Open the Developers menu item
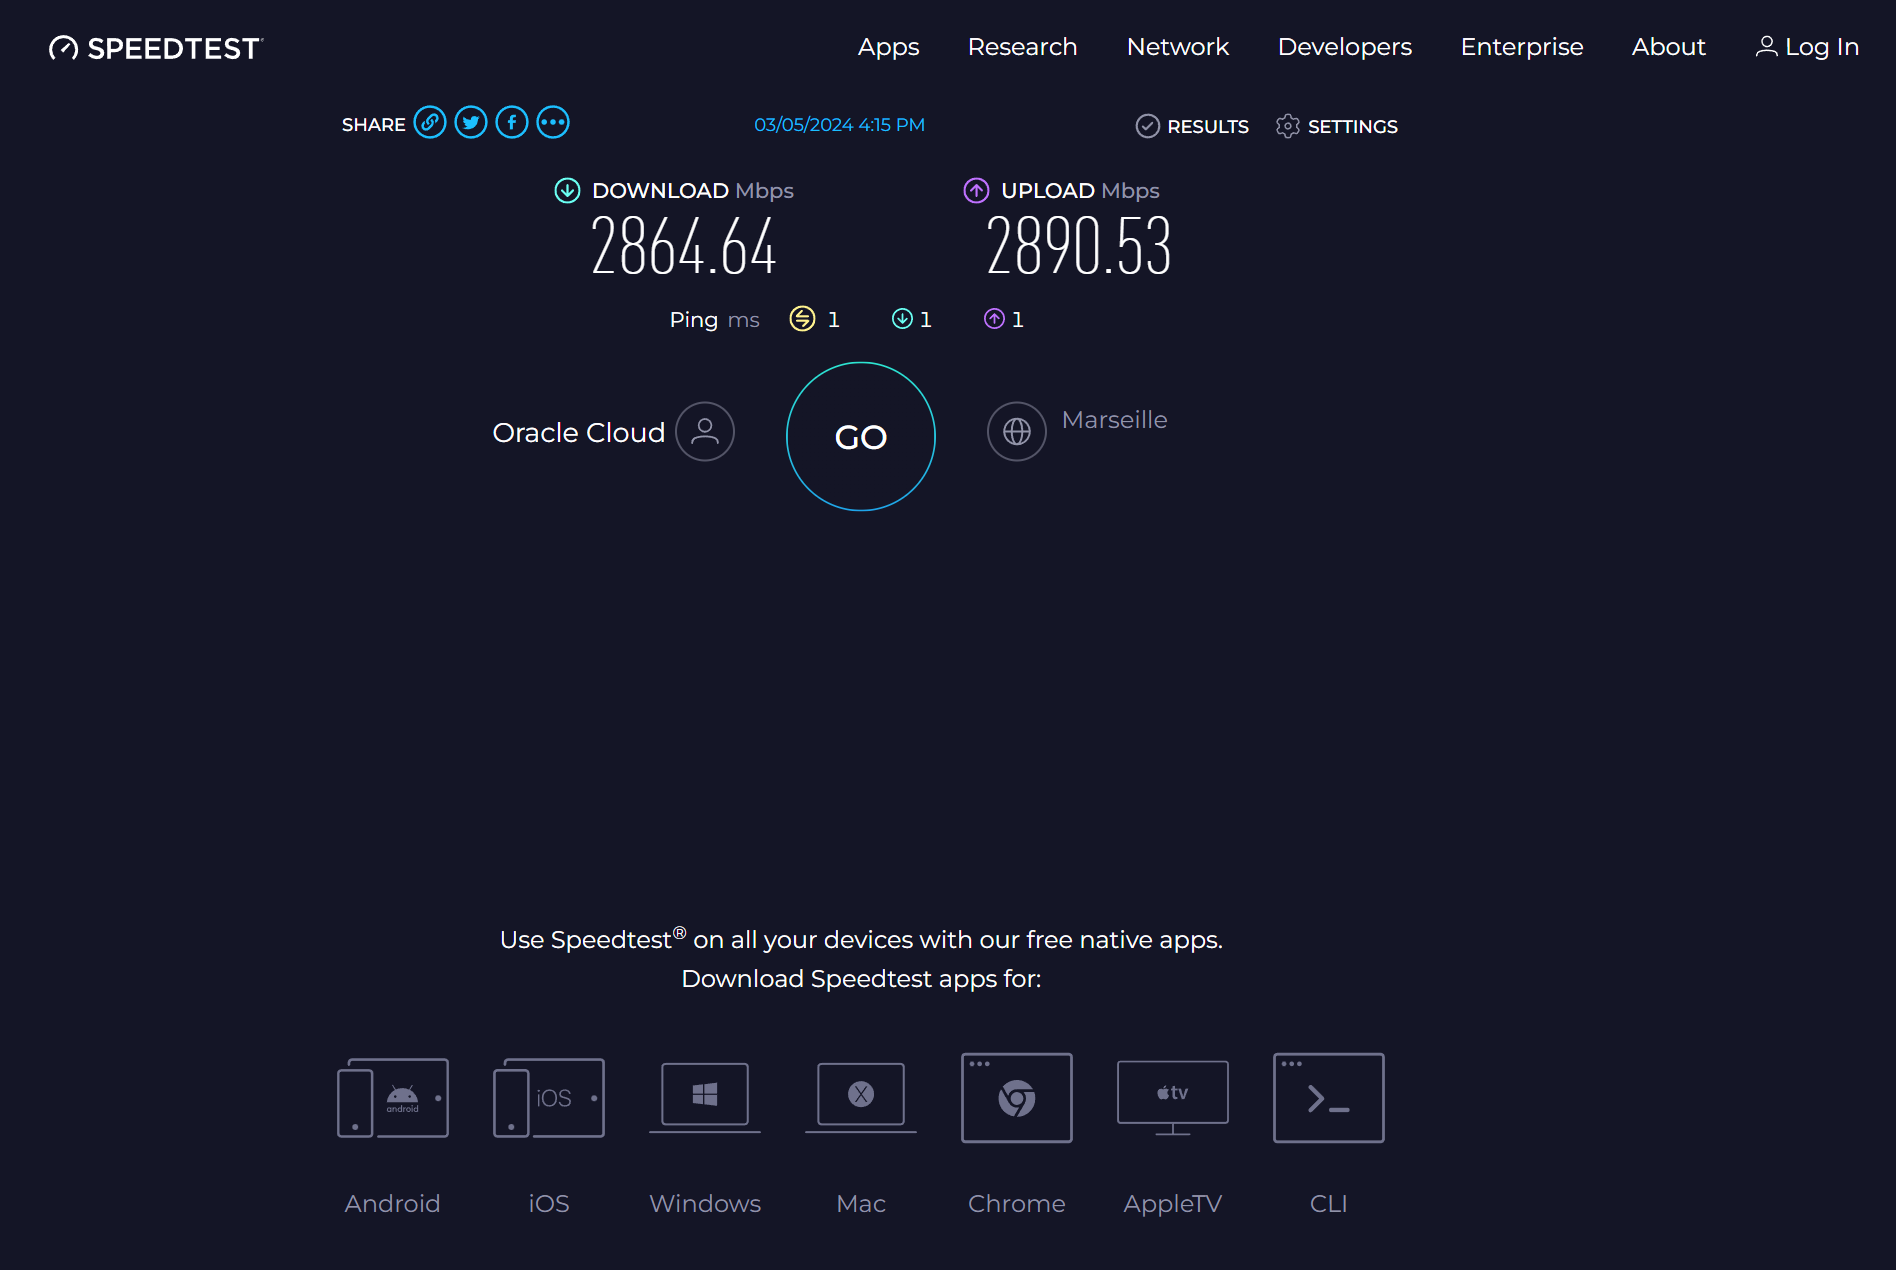Viewport: 1896px width, 1270px height. pyautogui.click(x=1344, y=46)
